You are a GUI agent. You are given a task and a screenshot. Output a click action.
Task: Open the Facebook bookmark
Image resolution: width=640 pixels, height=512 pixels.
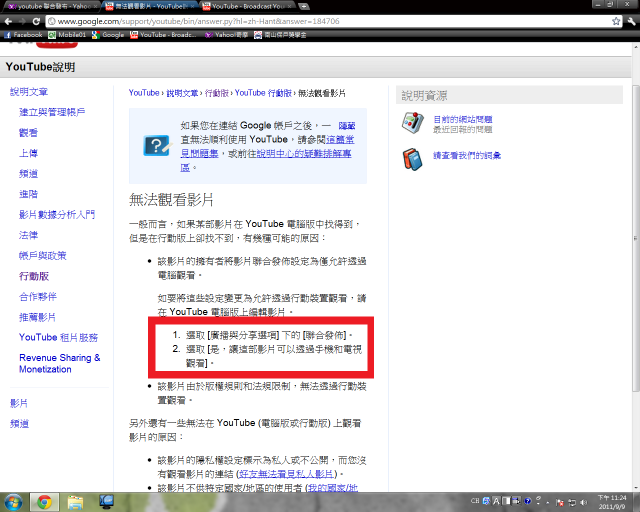coord(23,35)
